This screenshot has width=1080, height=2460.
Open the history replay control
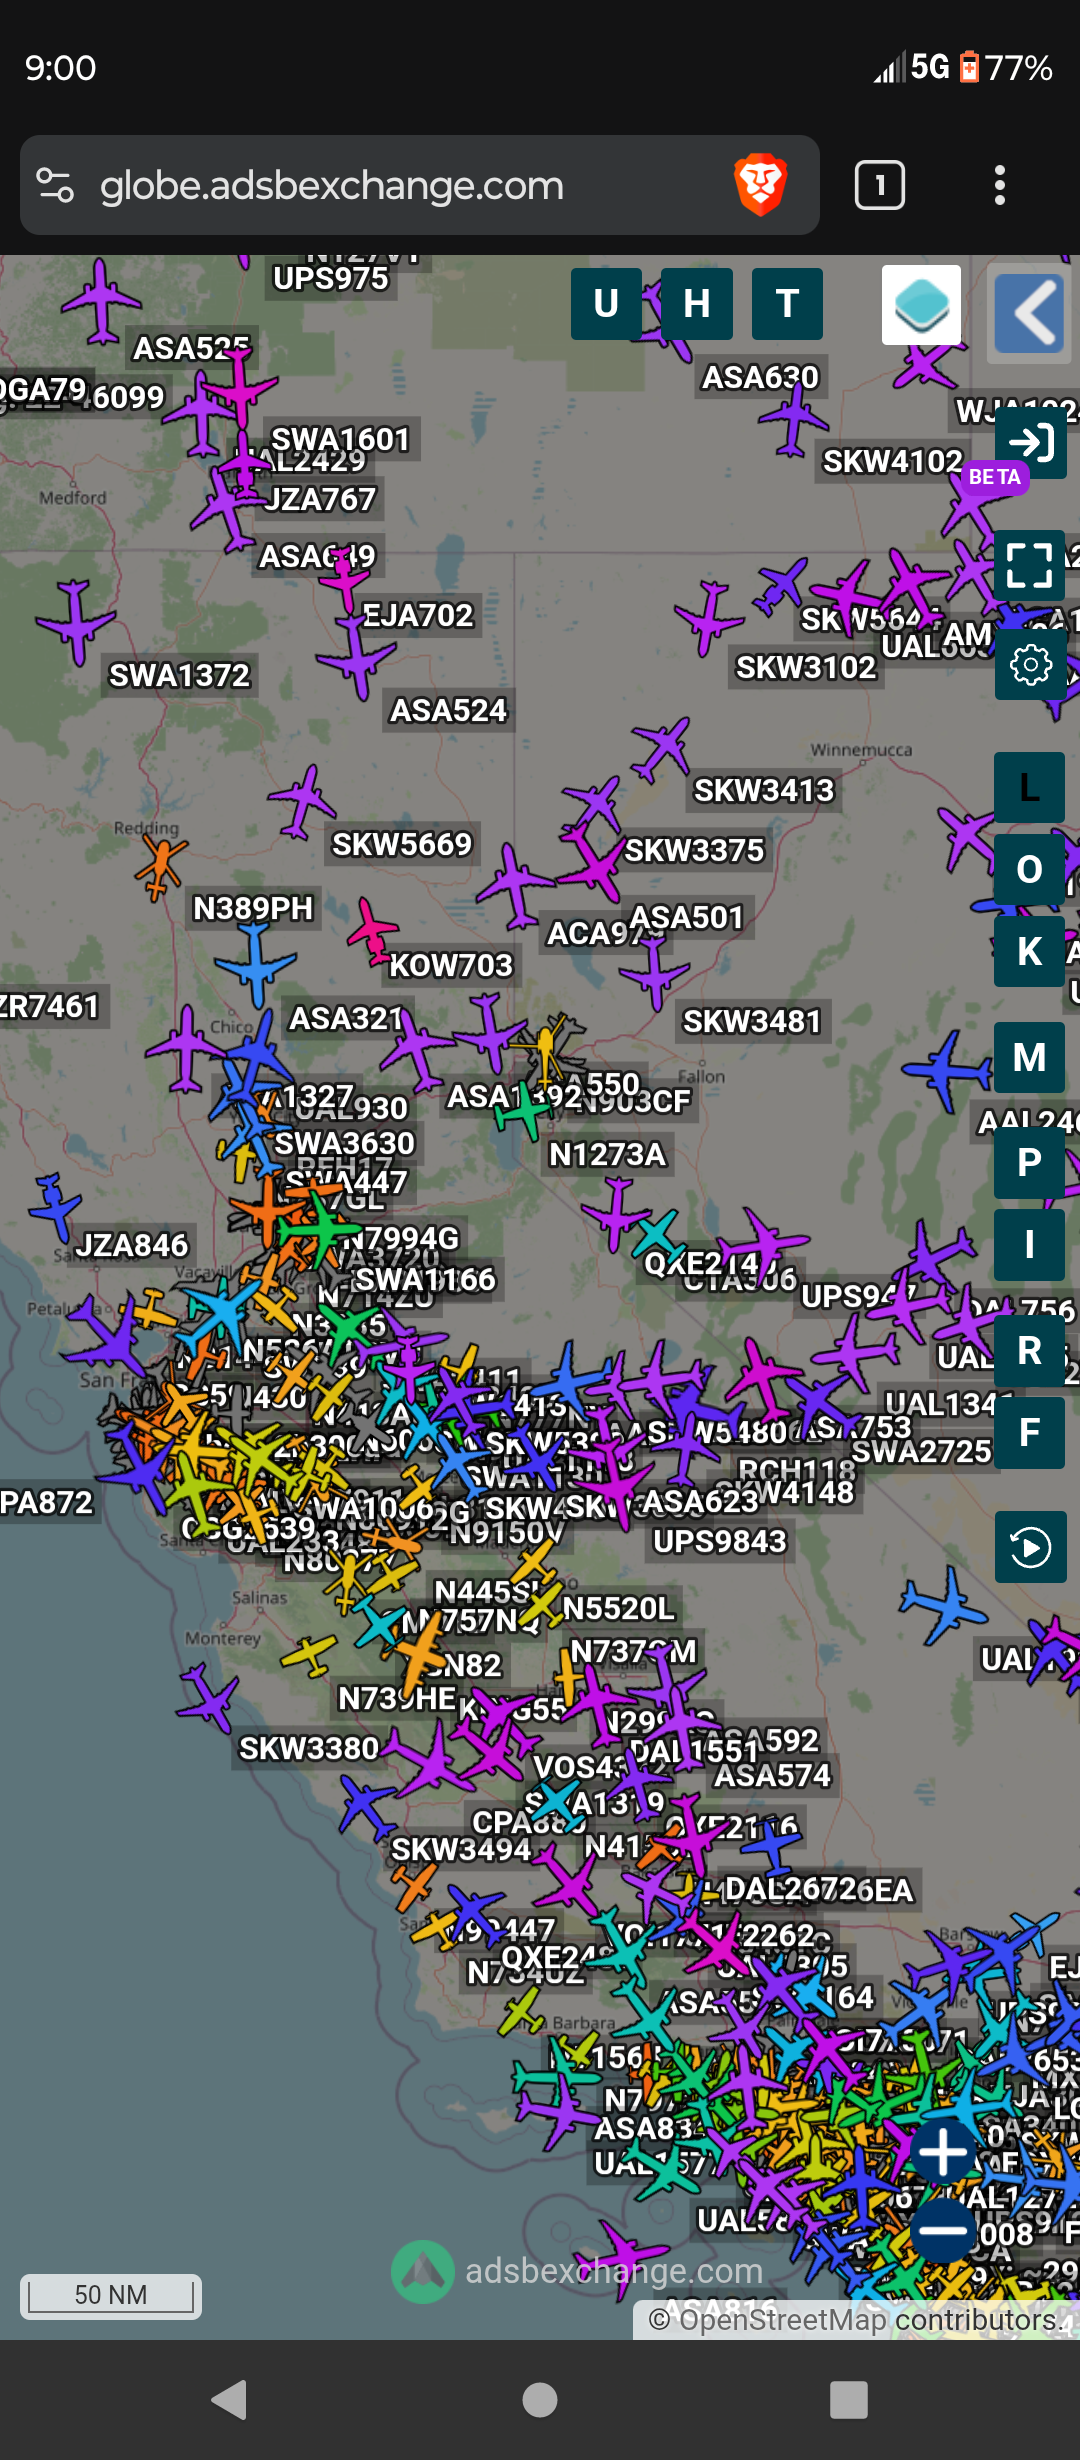click(x=1031, y=1547)
